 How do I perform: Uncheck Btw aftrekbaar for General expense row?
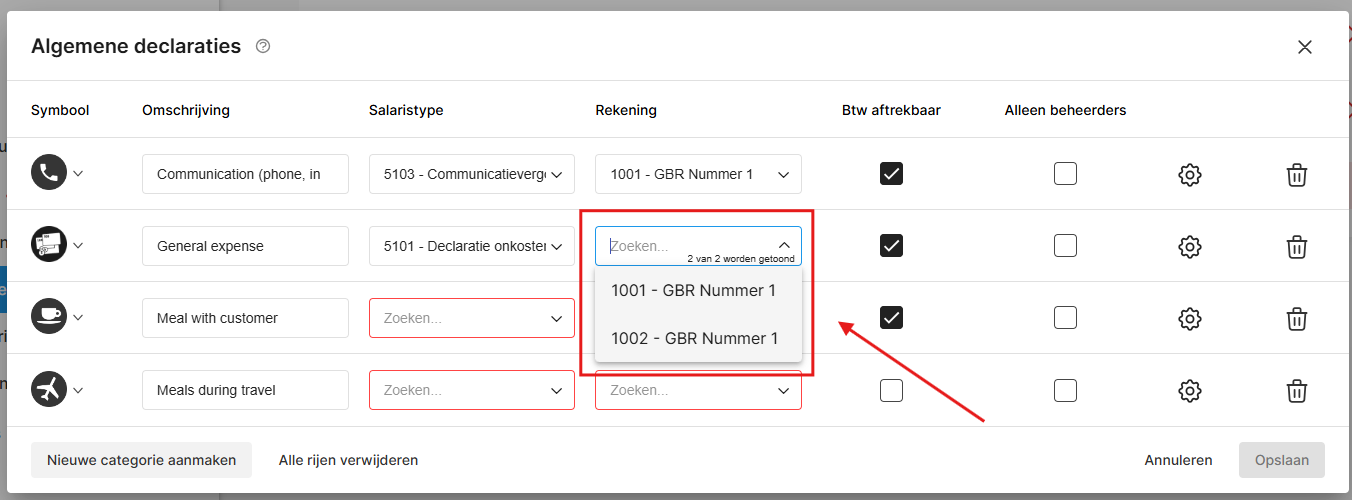[x=891, y=246]
